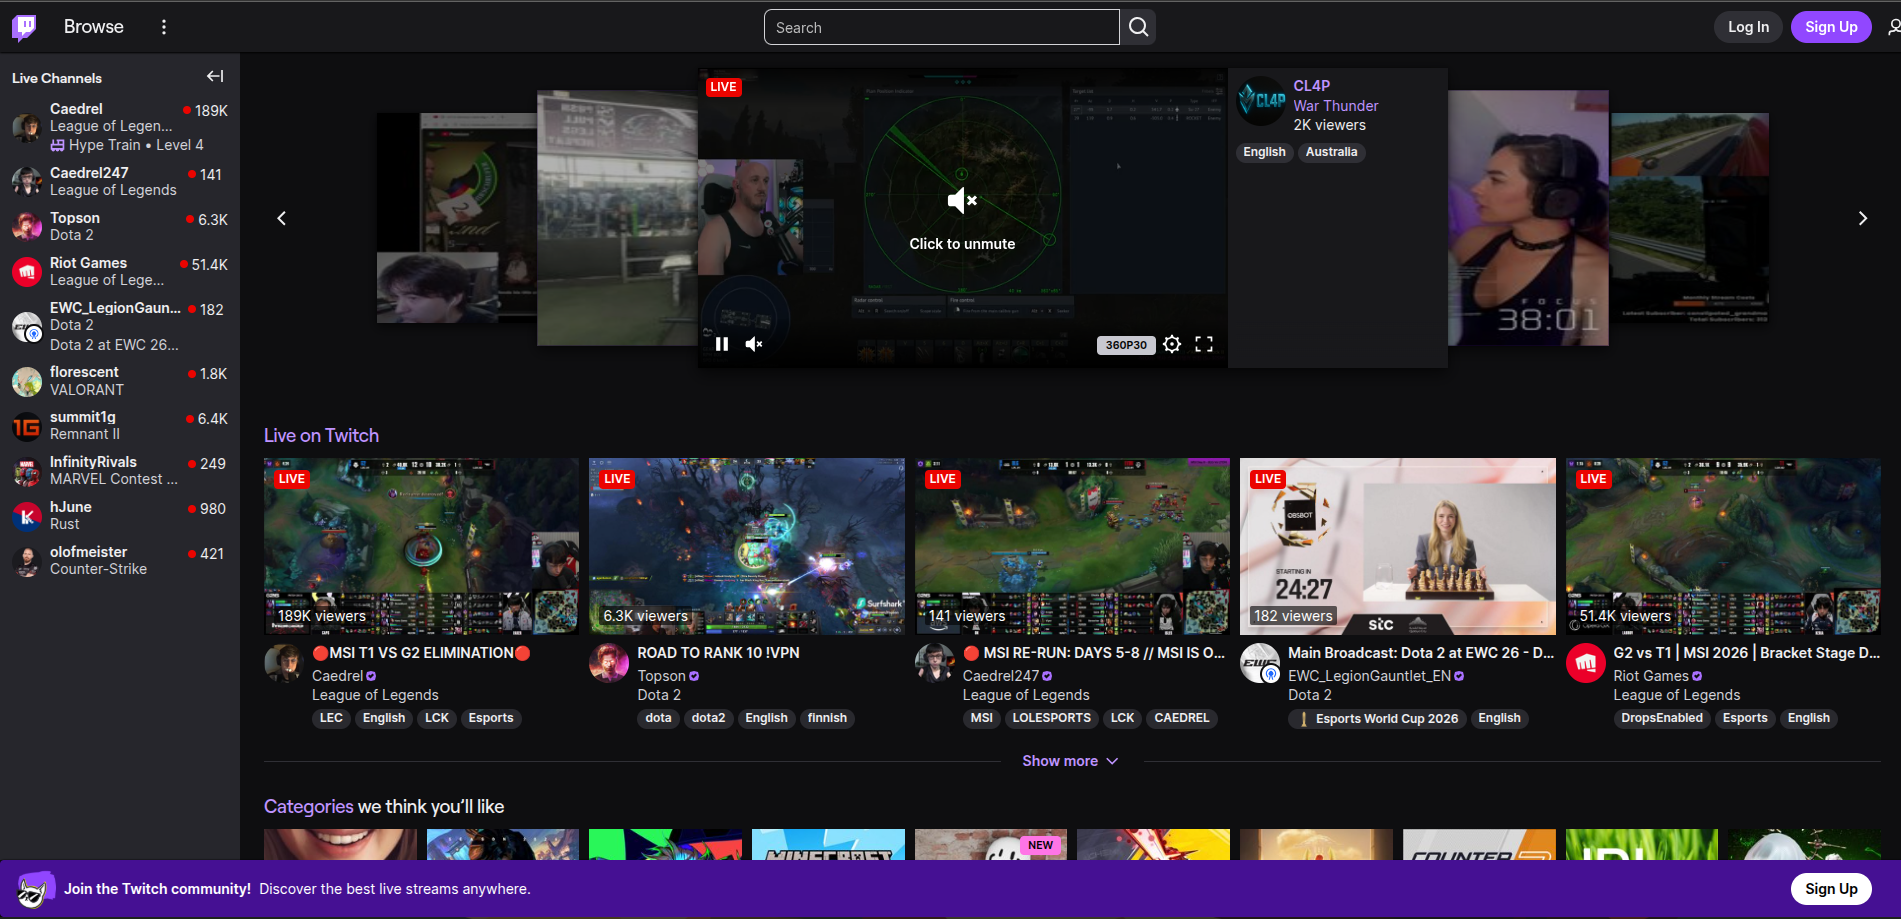
Task: Enter fullscreen on the featured player
Action: click(x=1204, y=344)
